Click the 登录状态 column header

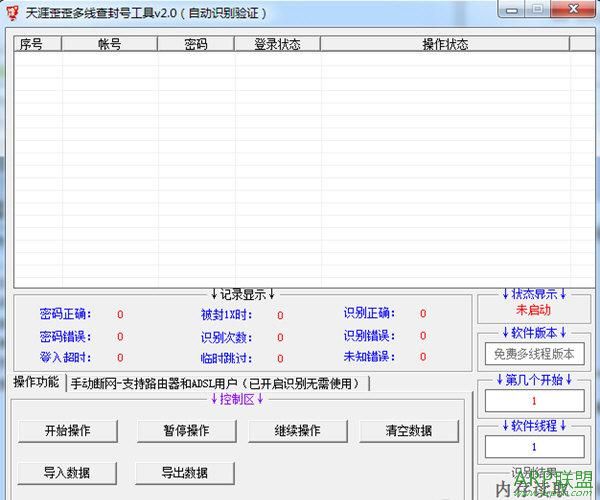tap(277, 44)
